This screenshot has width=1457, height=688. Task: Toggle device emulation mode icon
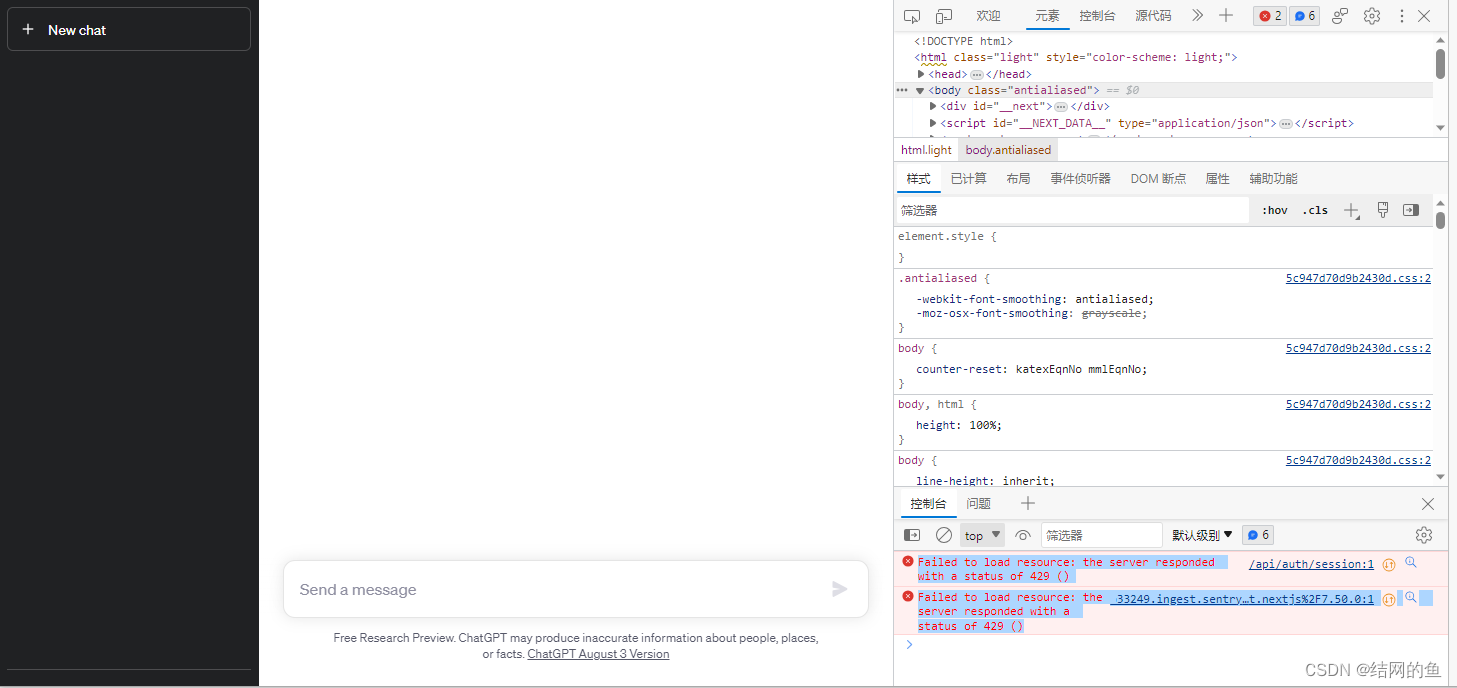pos(944,16)
